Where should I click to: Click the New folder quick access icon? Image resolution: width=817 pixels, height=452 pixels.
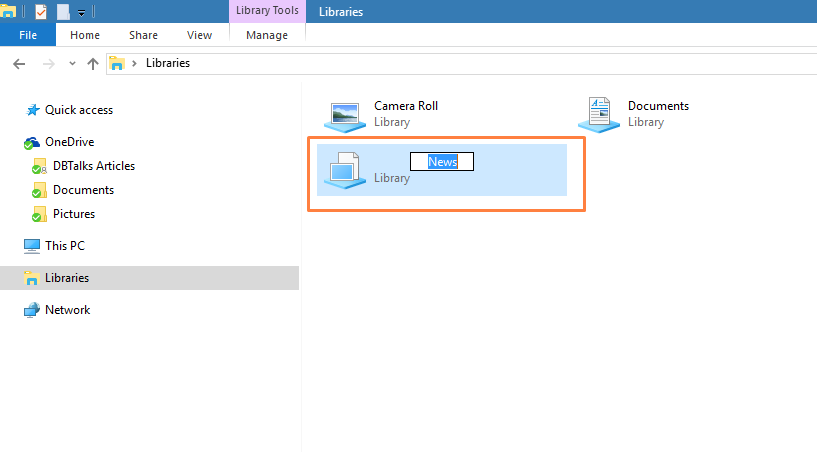click(x=63, y=11)
